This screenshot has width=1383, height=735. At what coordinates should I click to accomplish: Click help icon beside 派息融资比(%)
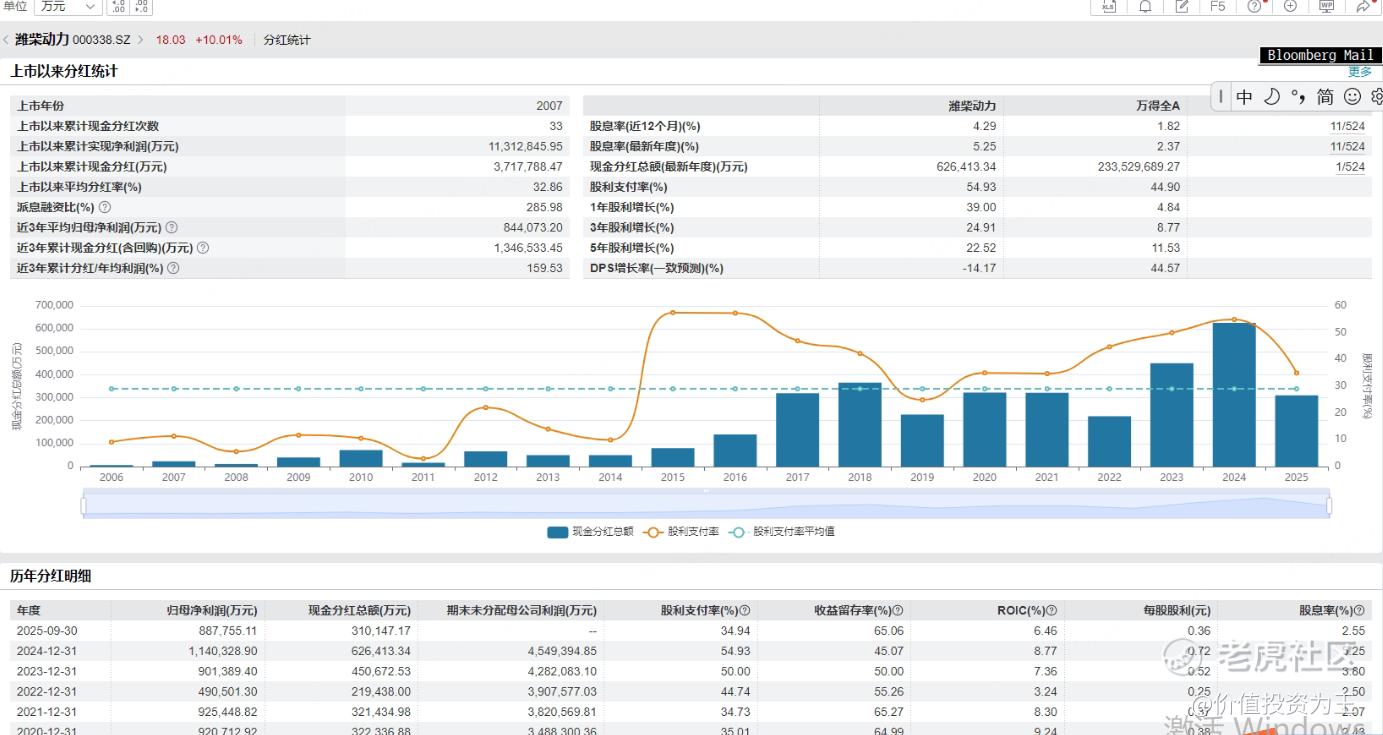pos(105,207)
